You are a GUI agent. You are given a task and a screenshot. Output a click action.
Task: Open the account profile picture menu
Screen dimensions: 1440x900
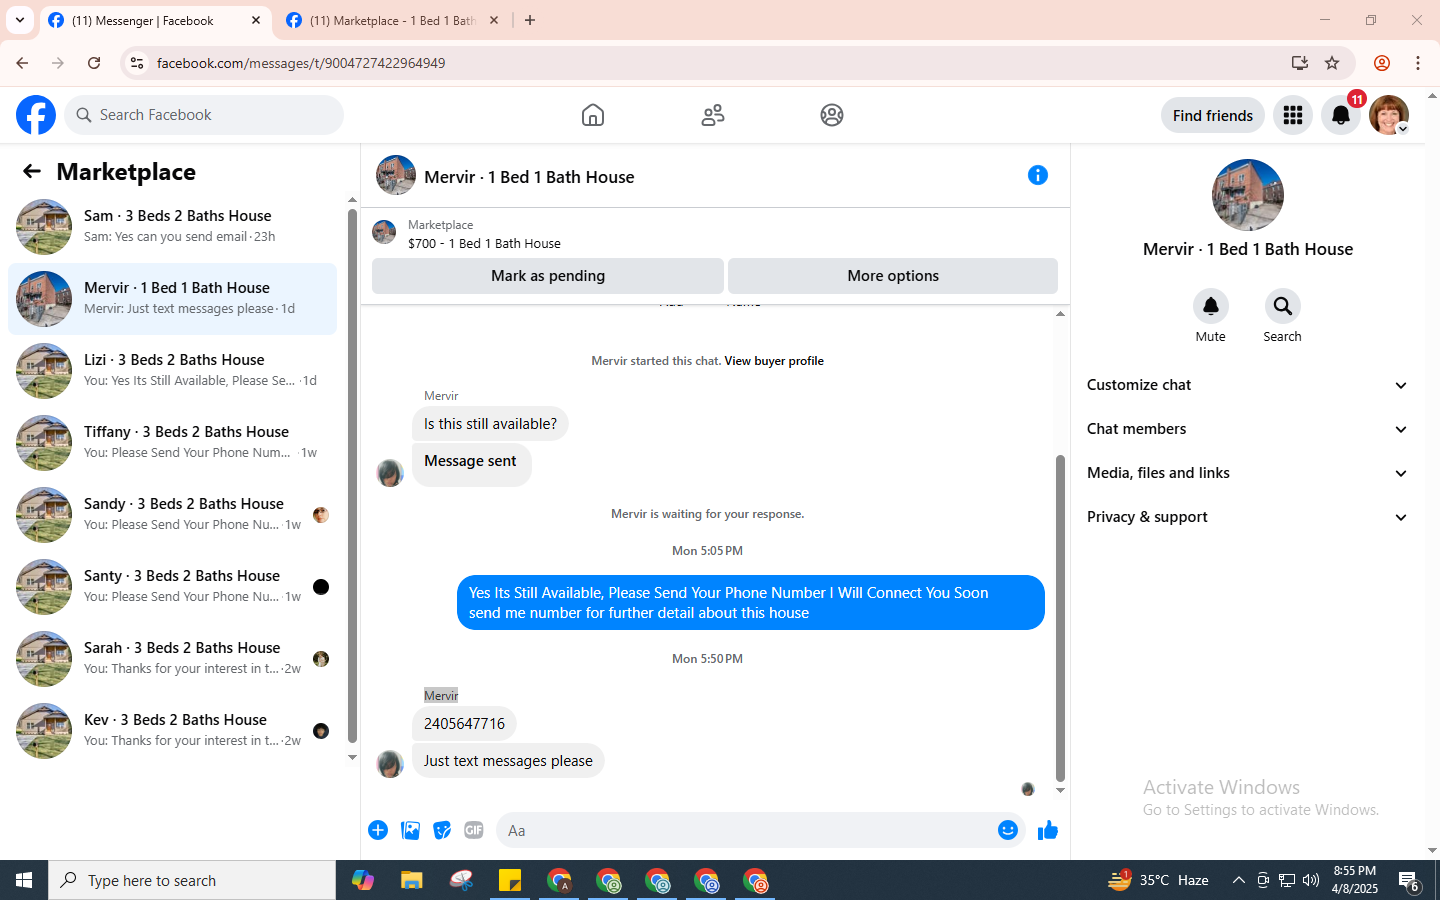tap(1389, 115)
